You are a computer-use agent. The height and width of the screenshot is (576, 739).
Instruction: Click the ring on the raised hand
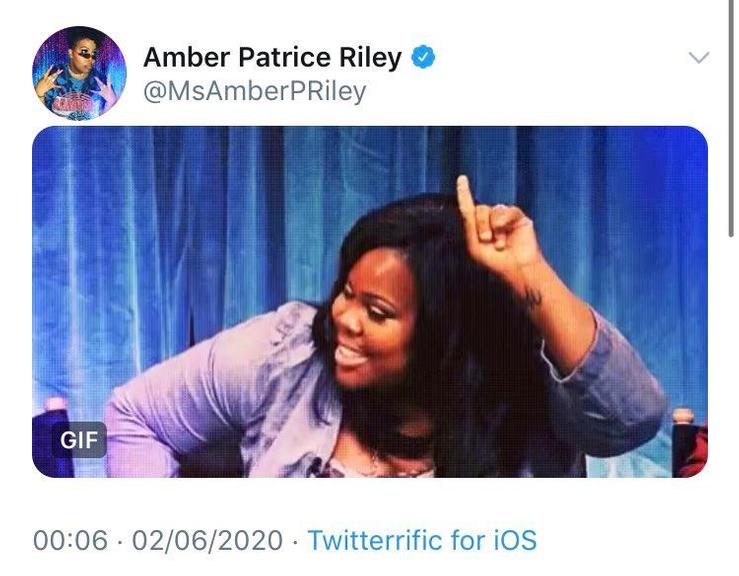coord(500,206)
